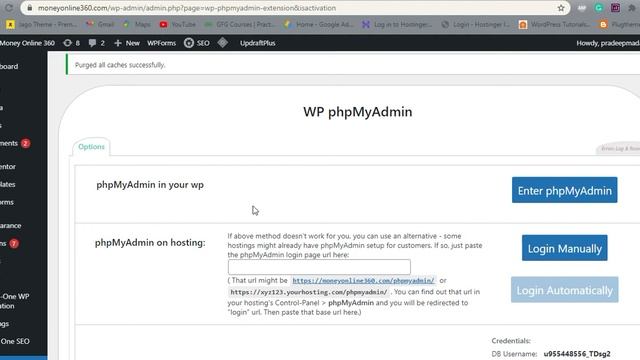Reload the page with the browser refresh icon
This screenshot has height=360, width=640.
(x=9, y=8)
